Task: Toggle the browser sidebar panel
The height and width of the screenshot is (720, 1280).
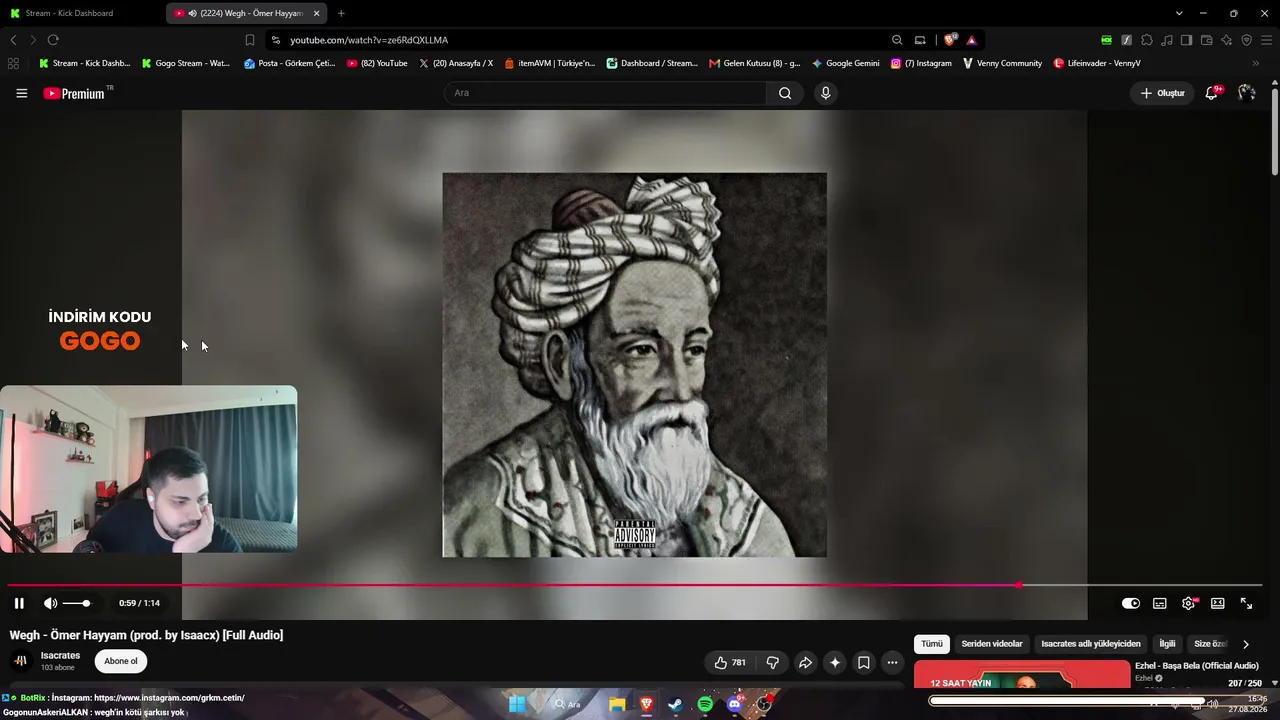Action: point(1186,40)
